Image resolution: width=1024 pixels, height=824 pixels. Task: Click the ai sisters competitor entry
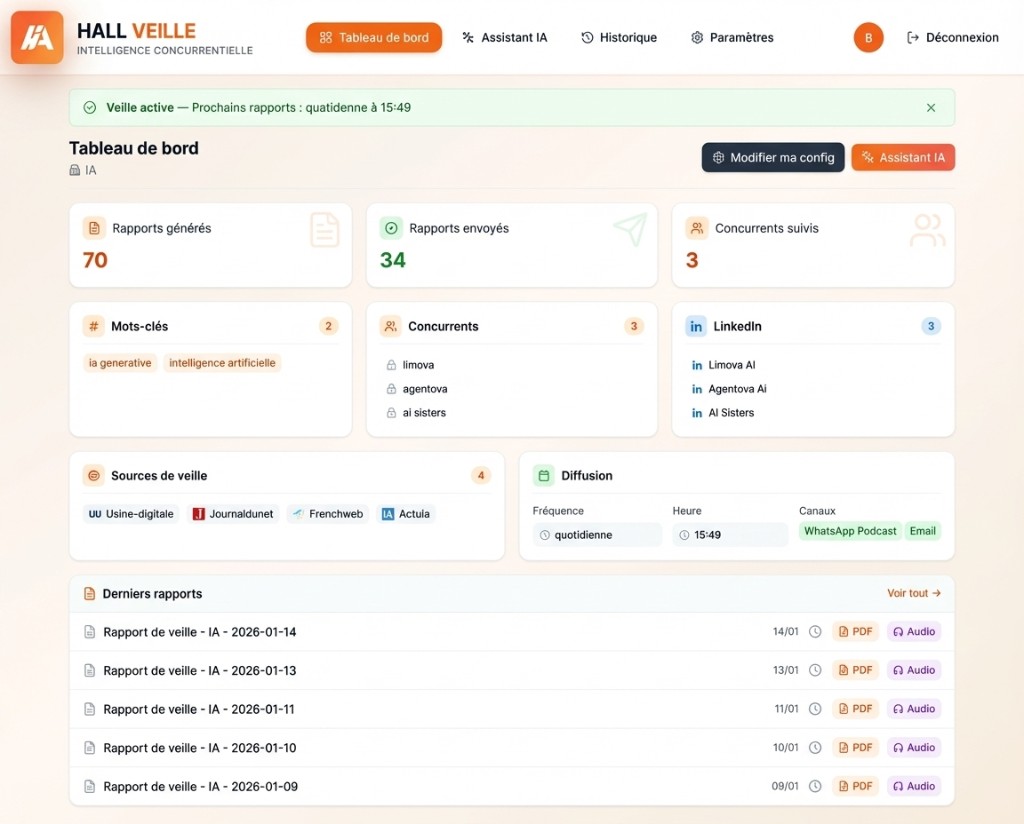pyautogui.click(x=417, y=413)
